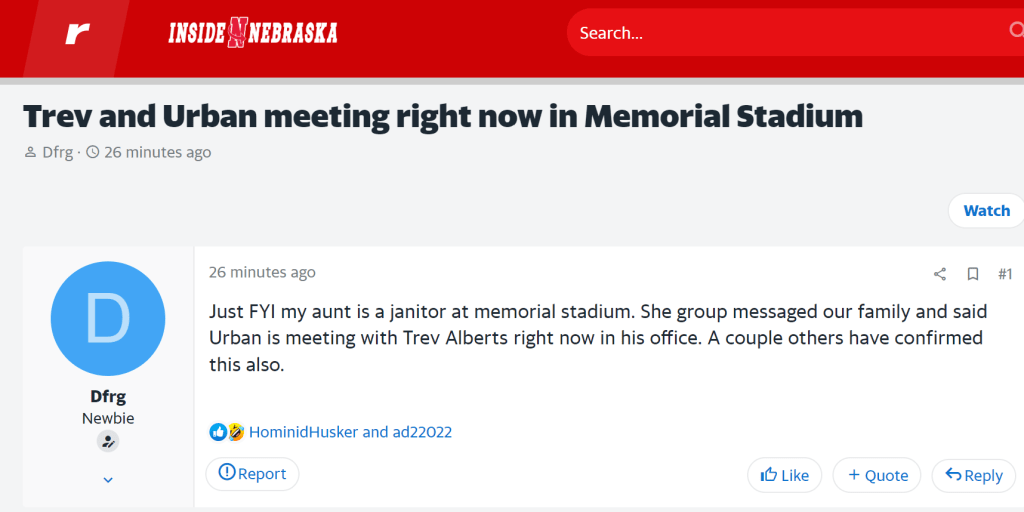Reply to the post

coord(973,475)
